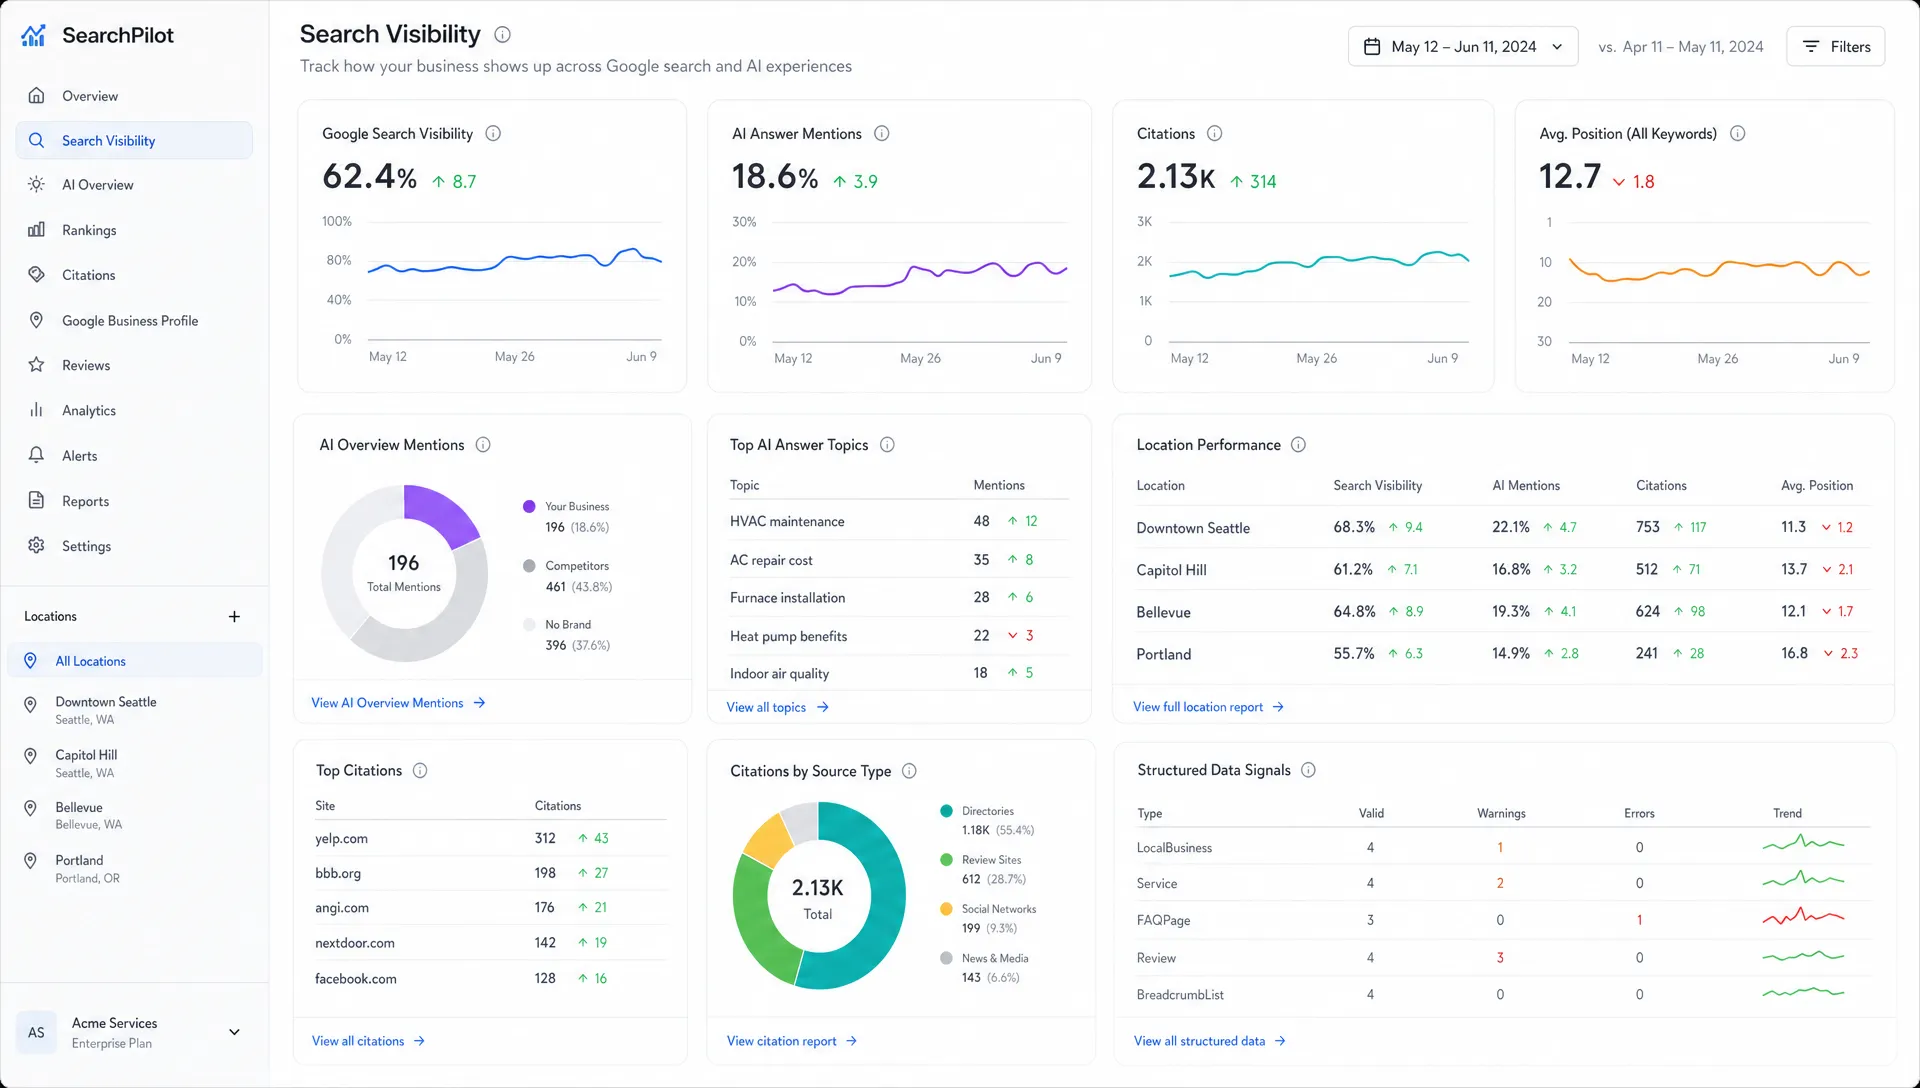Open View all structured data link
Screen dimensions: 1920x1088
pyautogui.click(x=1209, y=1041)
